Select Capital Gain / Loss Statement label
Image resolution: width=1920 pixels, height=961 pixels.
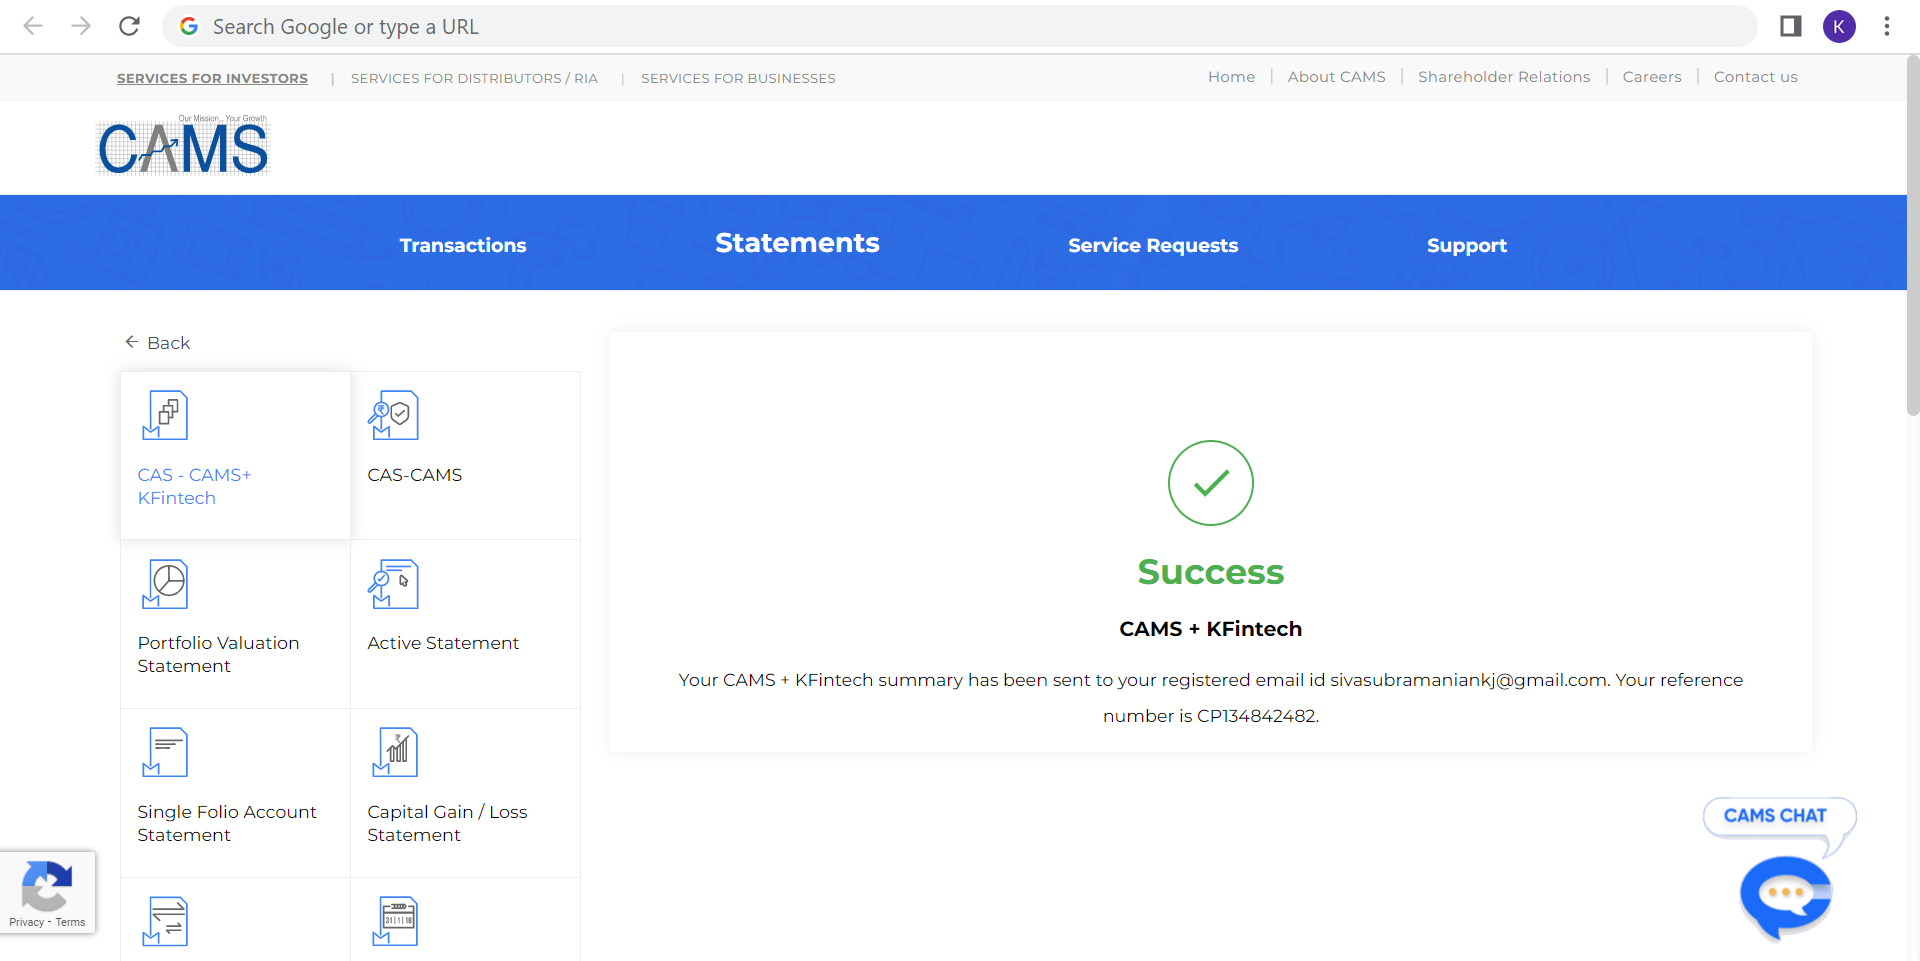point(447,823)
